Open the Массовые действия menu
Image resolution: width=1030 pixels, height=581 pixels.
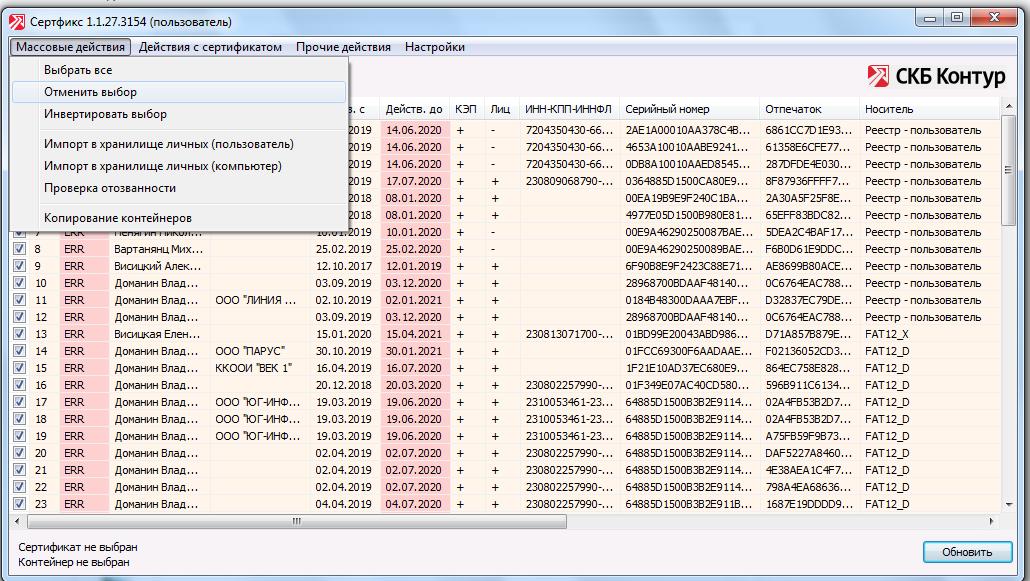click(70, 47)
